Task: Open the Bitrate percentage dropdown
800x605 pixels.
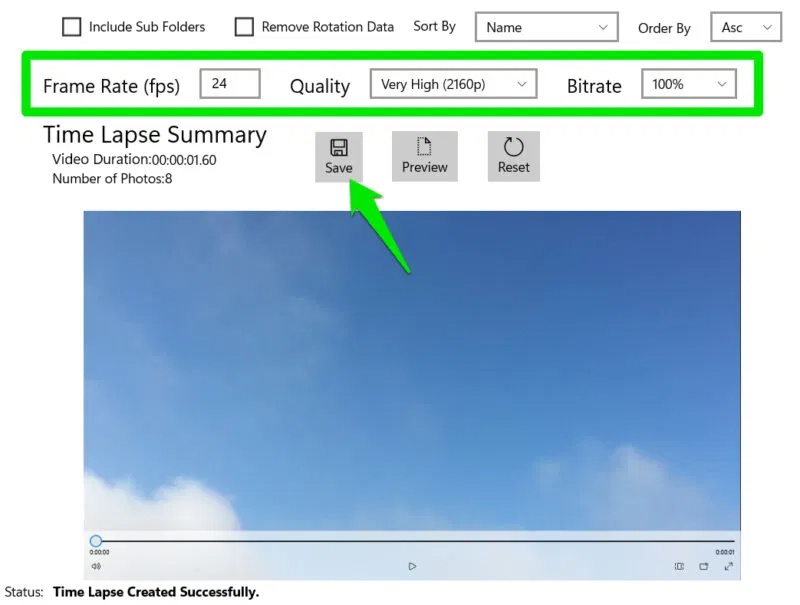Action: point(688,85)
